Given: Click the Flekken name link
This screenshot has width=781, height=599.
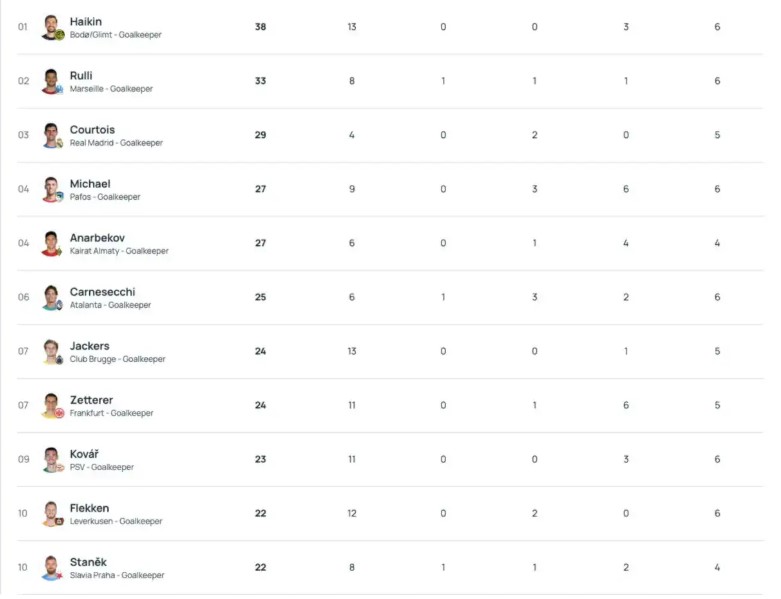Looking at the screenshot, I should (89, 507).
